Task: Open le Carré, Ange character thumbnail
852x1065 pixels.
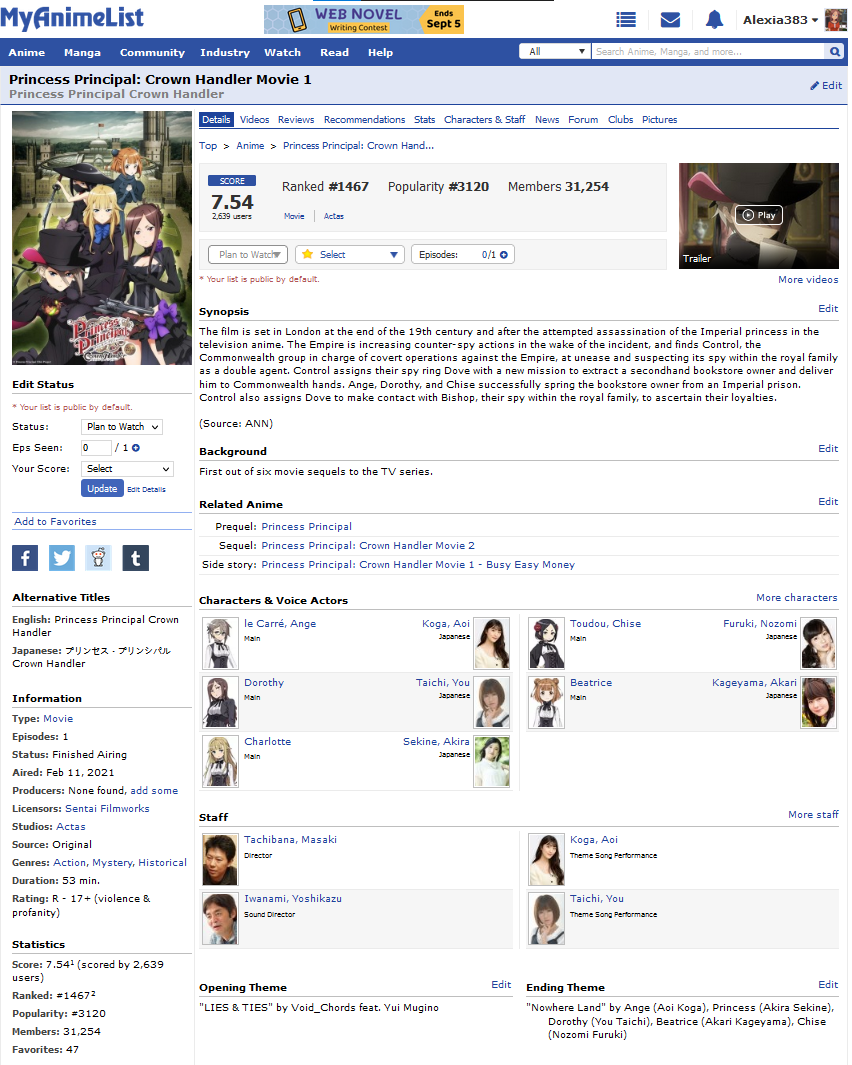Action: point(220,643)
